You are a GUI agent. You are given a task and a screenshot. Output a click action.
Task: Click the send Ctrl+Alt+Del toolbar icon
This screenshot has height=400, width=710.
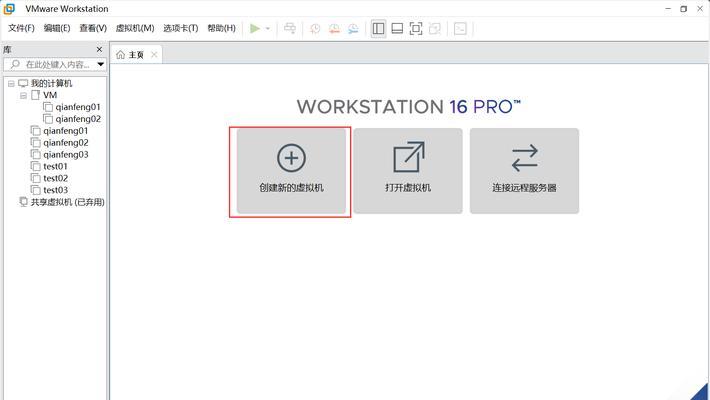point(290,29)
